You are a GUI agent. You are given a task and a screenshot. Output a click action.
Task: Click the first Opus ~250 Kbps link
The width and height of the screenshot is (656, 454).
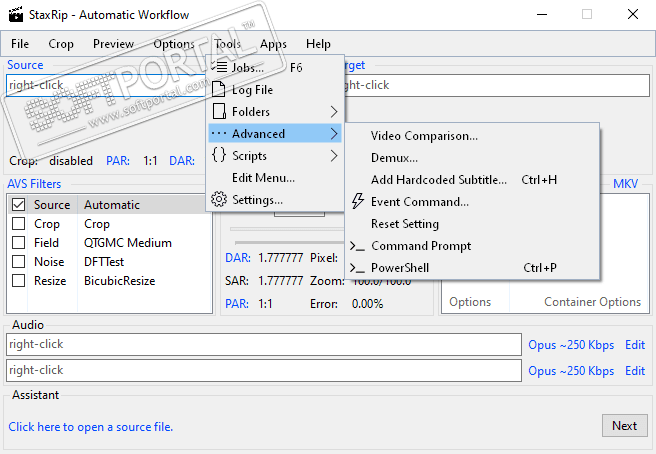571,345
